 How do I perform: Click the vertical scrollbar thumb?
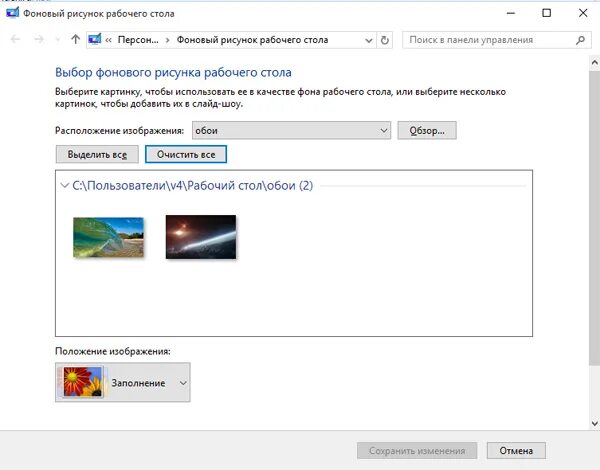click(594, 216)
